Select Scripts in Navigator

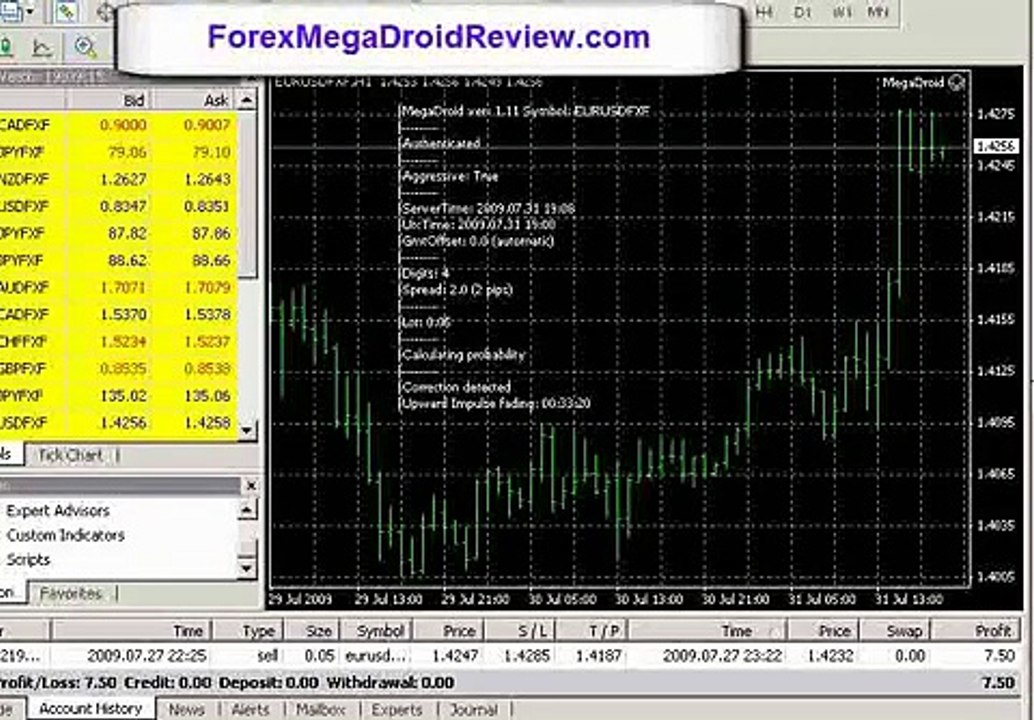click(28, 560)
